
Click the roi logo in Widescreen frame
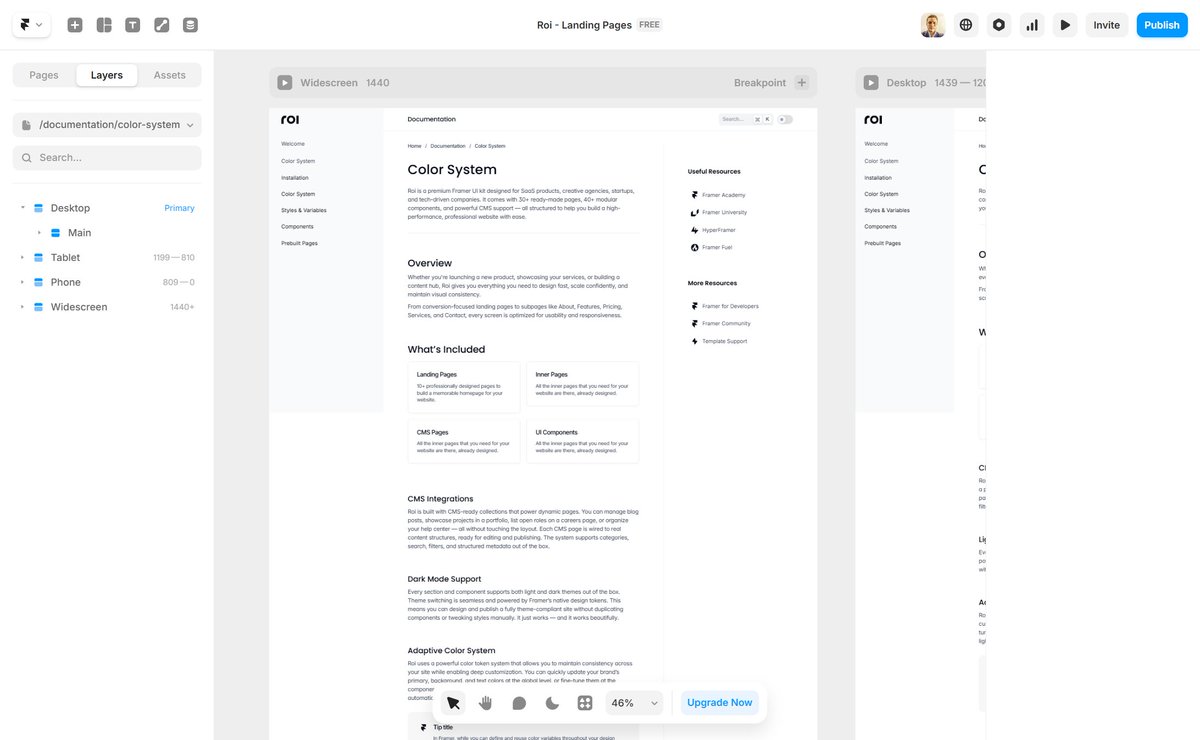coord(290,119)
